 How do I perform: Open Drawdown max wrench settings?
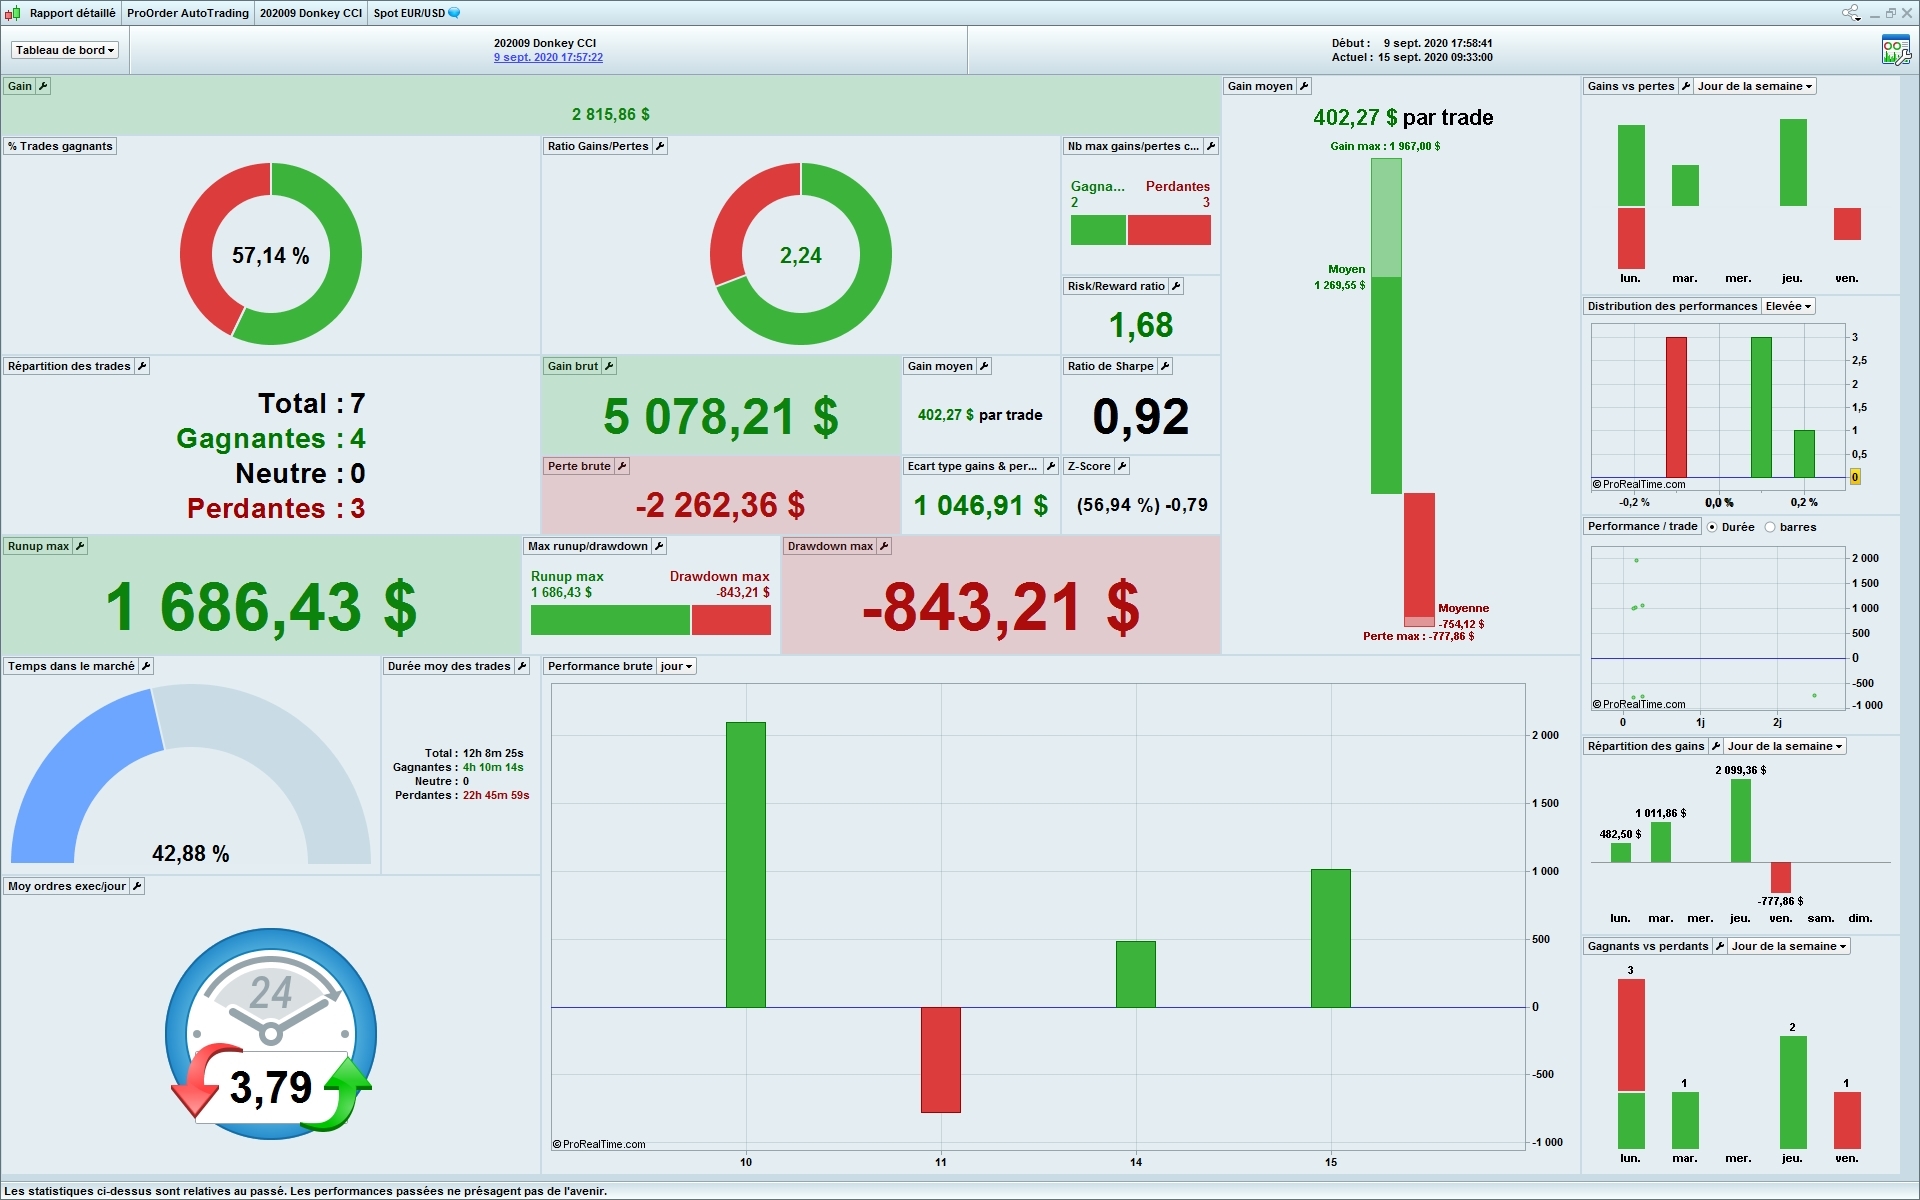(884, 546)
